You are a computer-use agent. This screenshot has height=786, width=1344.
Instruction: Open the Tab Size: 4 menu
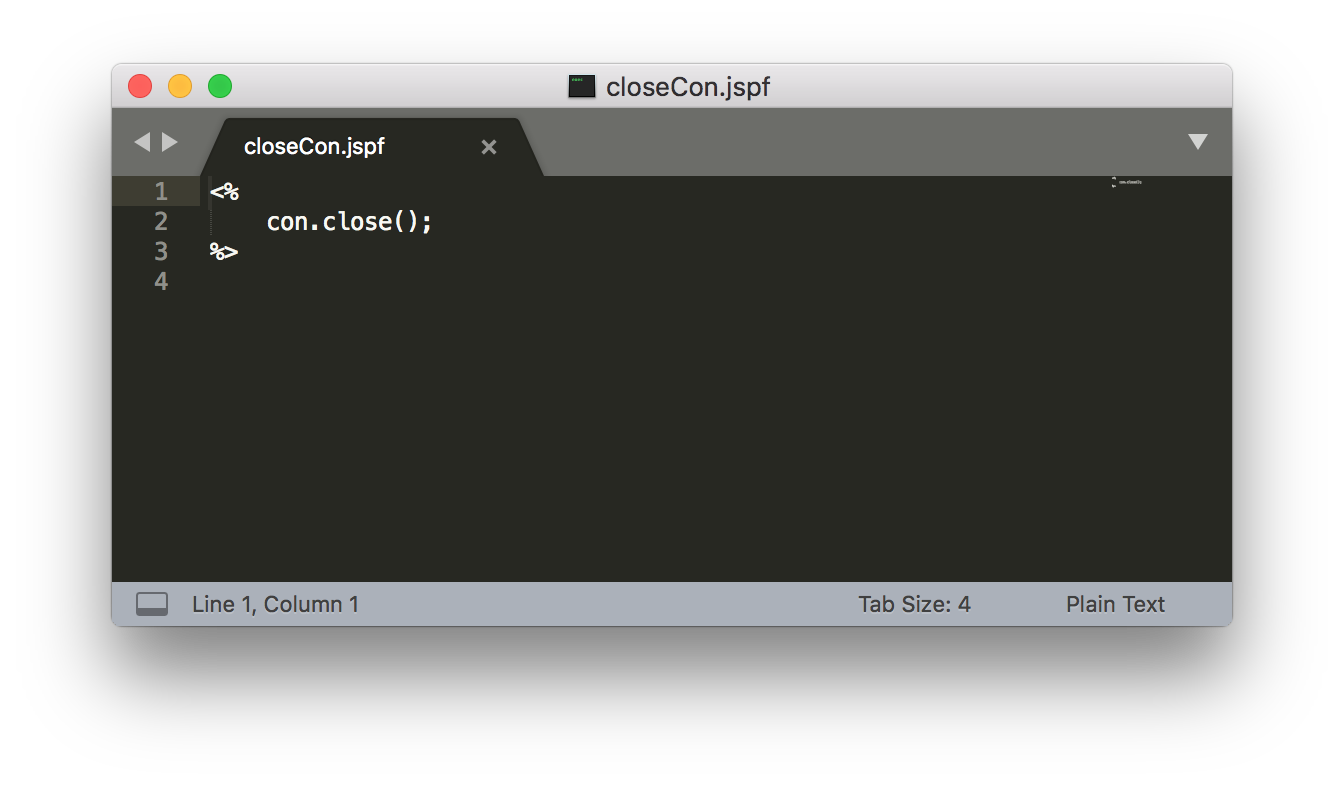pyautogui.click(x=914, y=604)
